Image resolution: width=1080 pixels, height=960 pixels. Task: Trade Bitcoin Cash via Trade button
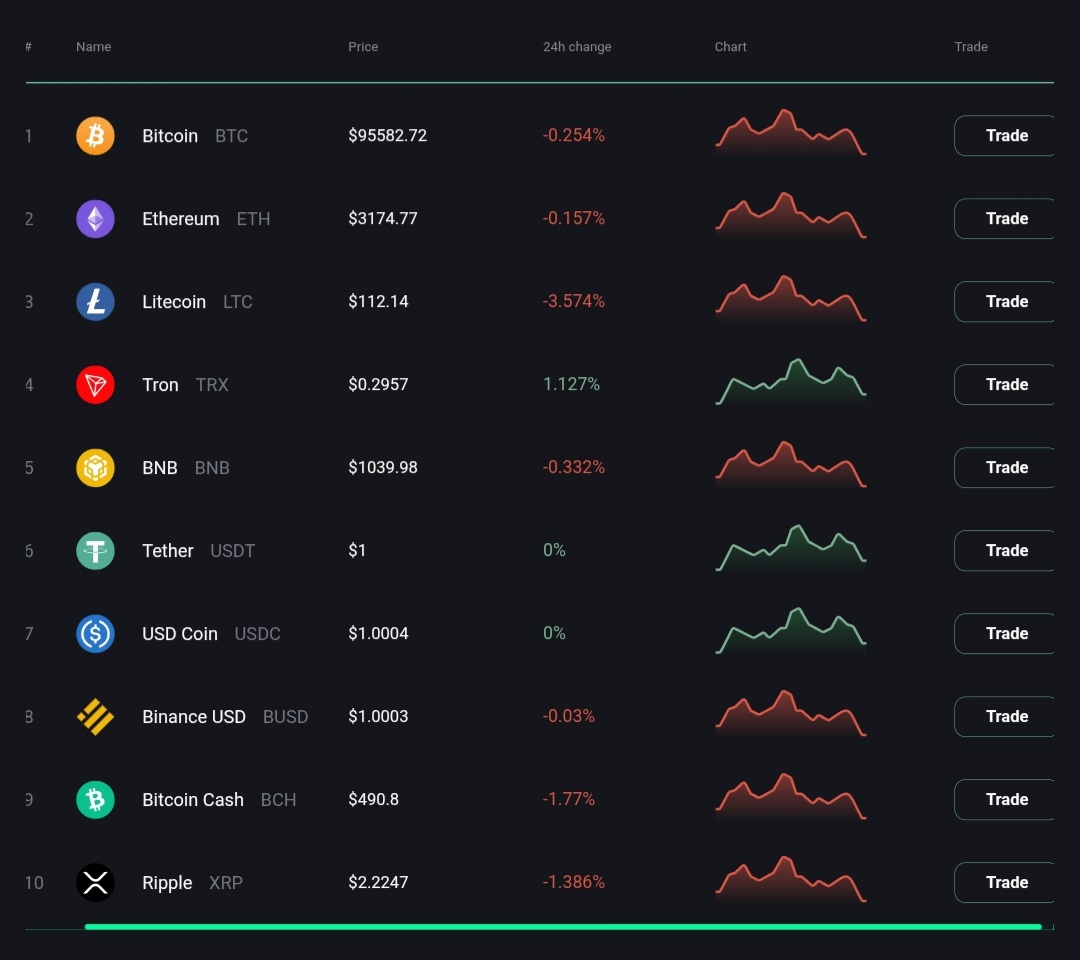click(1004, 800)
